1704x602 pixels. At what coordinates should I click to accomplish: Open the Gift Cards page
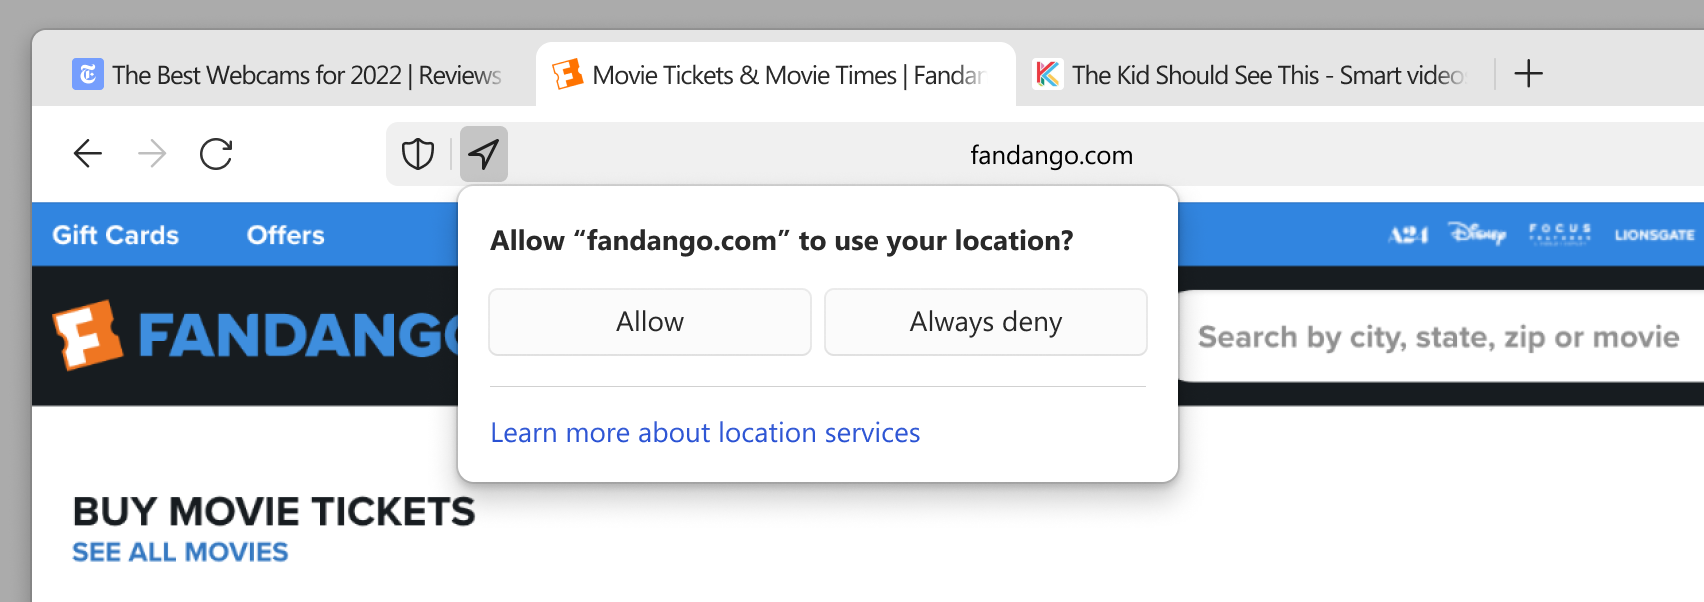[x=116, y=234]
